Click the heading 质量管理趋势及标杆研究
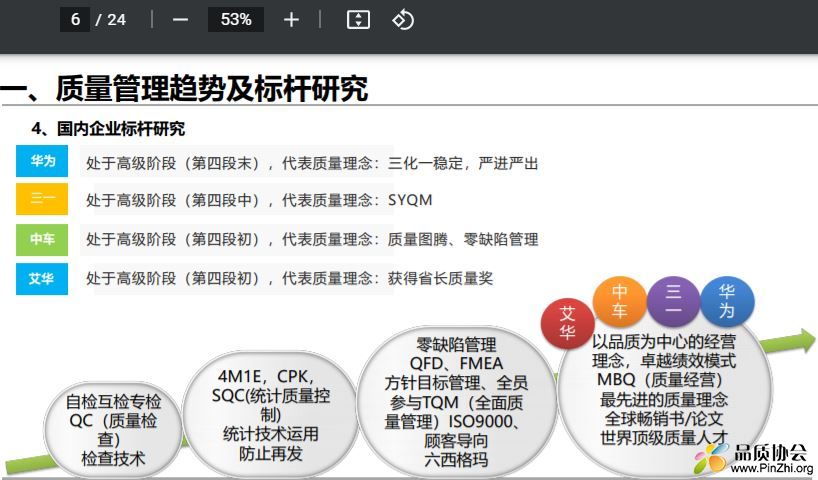The height and width of the screenshot is (480, 818). (212, 88)
